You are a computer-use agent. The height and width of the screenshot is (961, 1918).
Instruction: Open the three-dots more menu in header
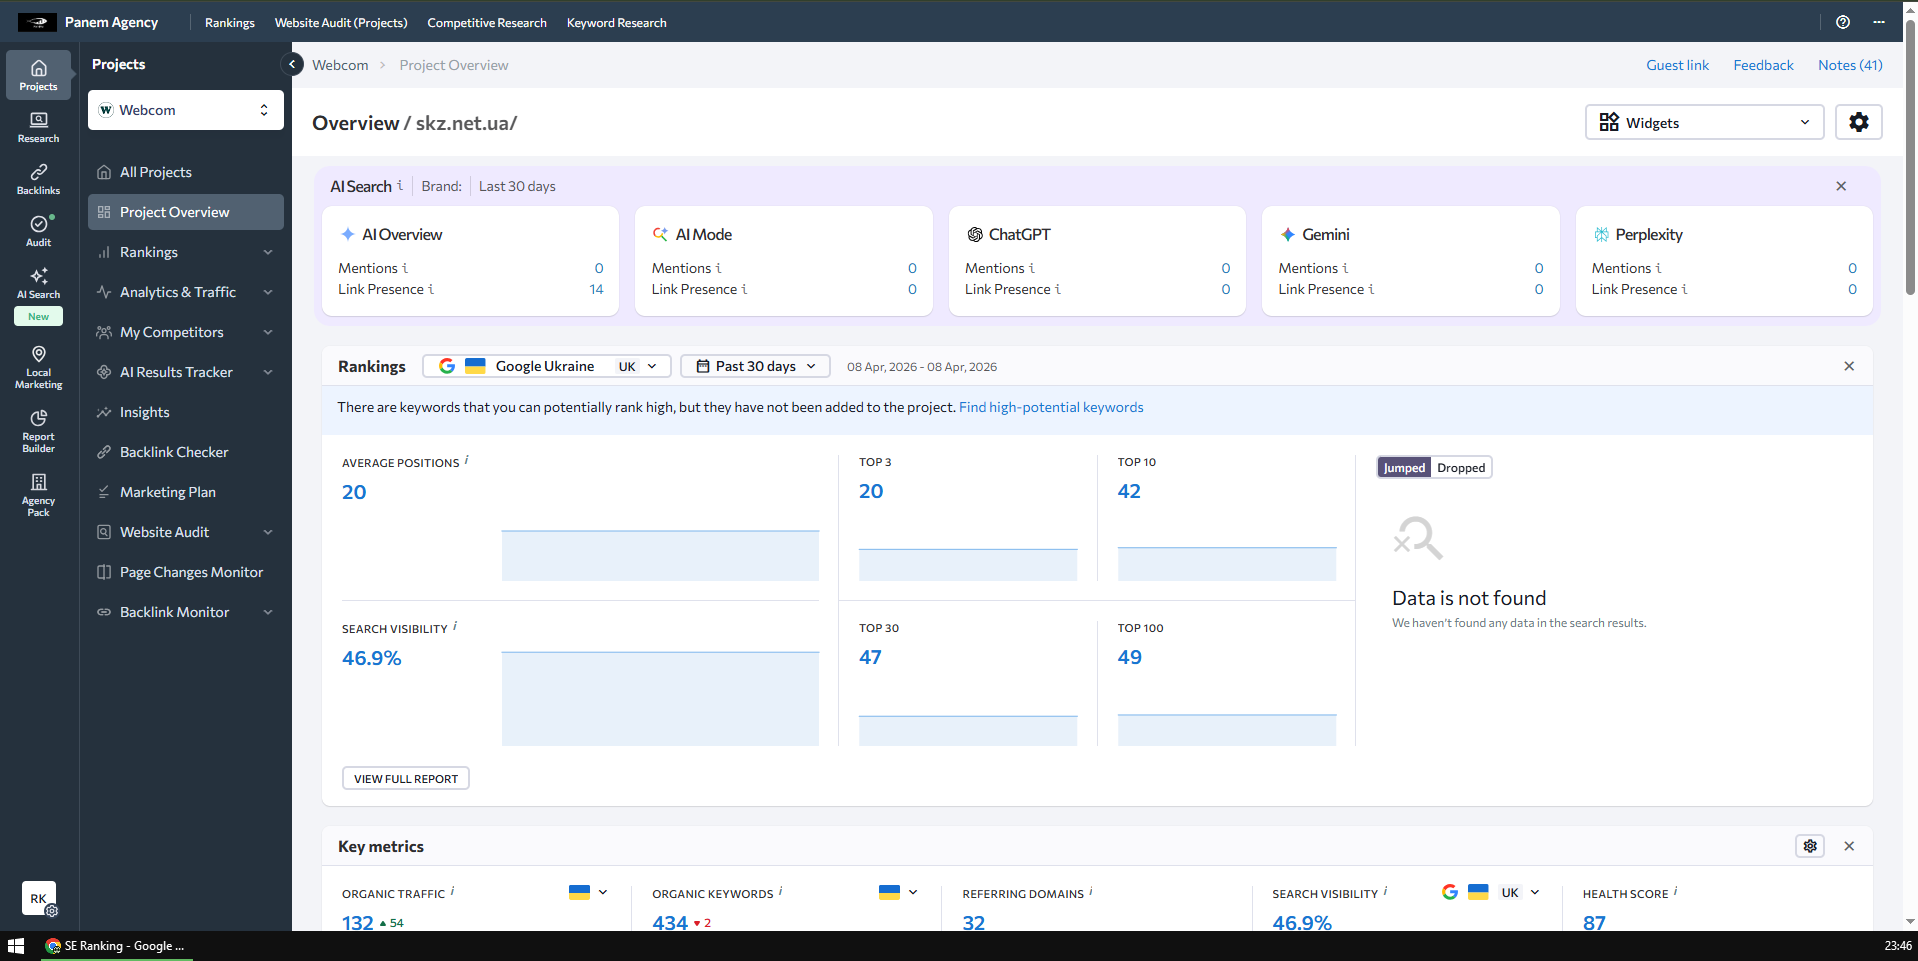[1879, 22]
